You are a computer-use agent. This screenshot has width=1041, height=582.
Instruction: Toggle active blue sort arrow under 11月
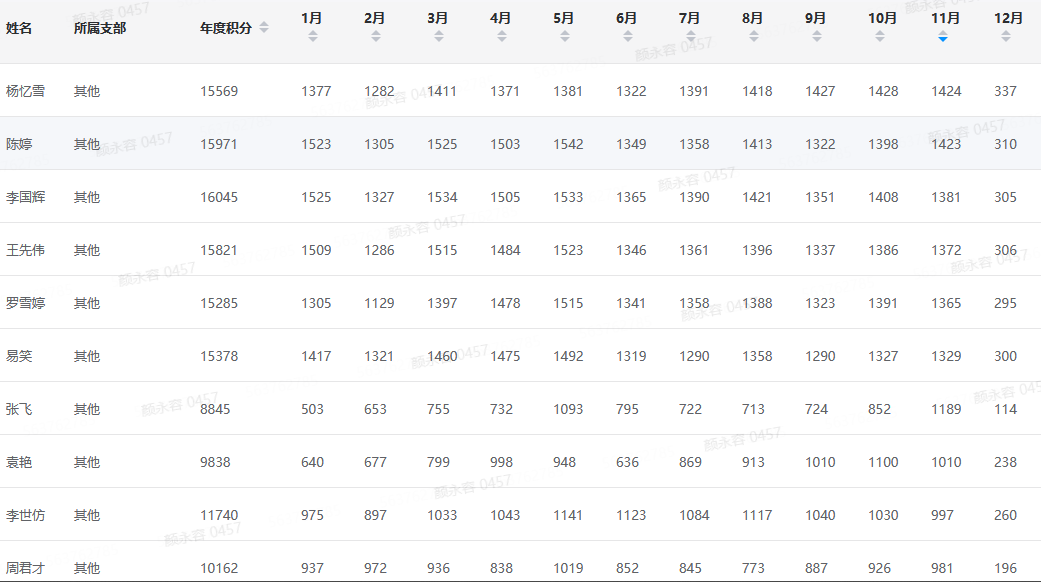[x=943, y=37]
